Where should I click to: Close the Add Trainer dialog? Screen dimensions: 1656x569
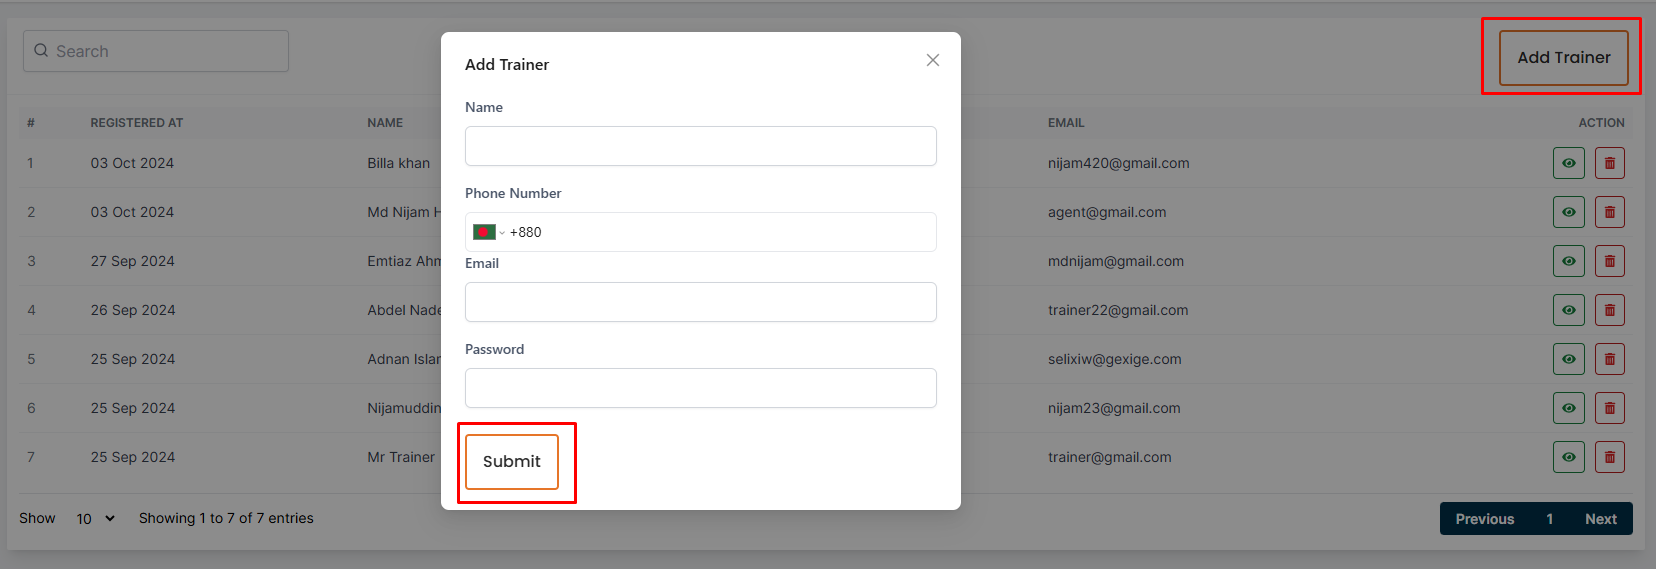click(933, 60)
